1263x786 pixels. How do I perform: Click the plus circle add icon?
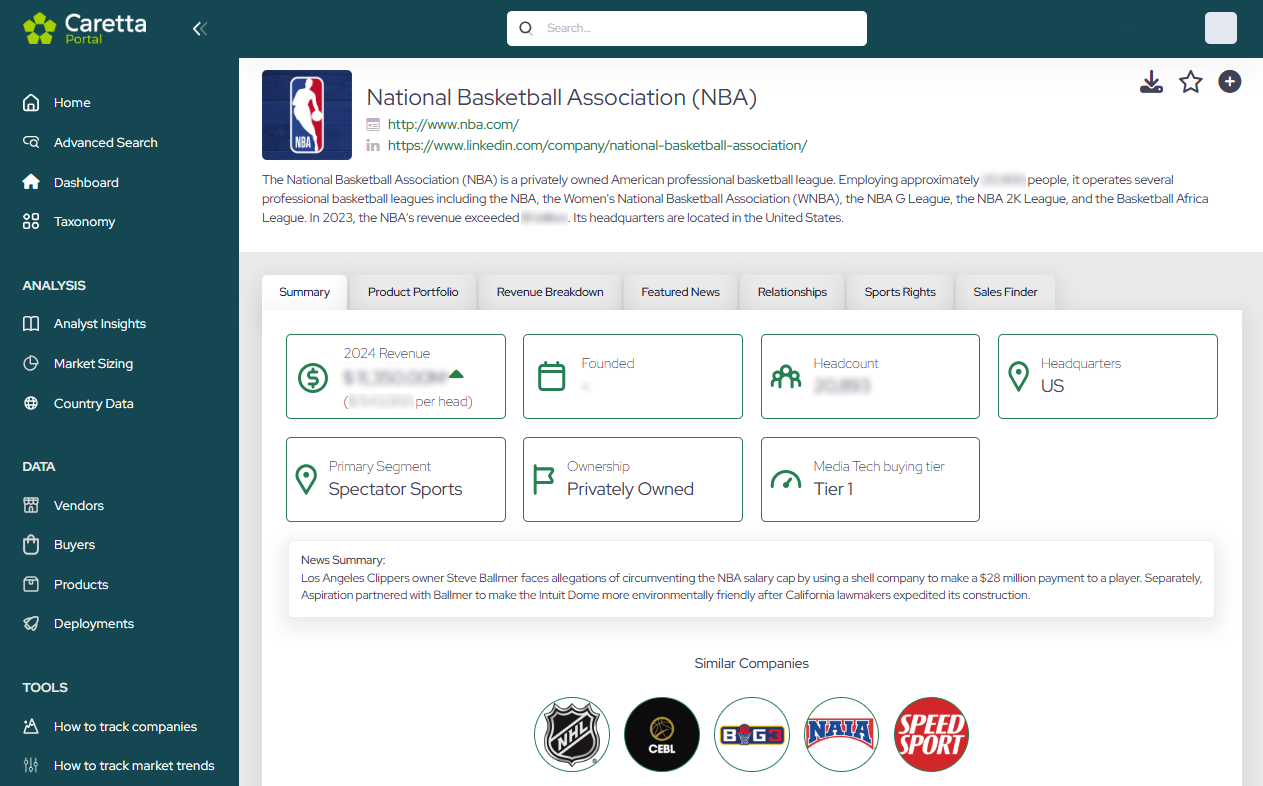tap(1230, 82)
